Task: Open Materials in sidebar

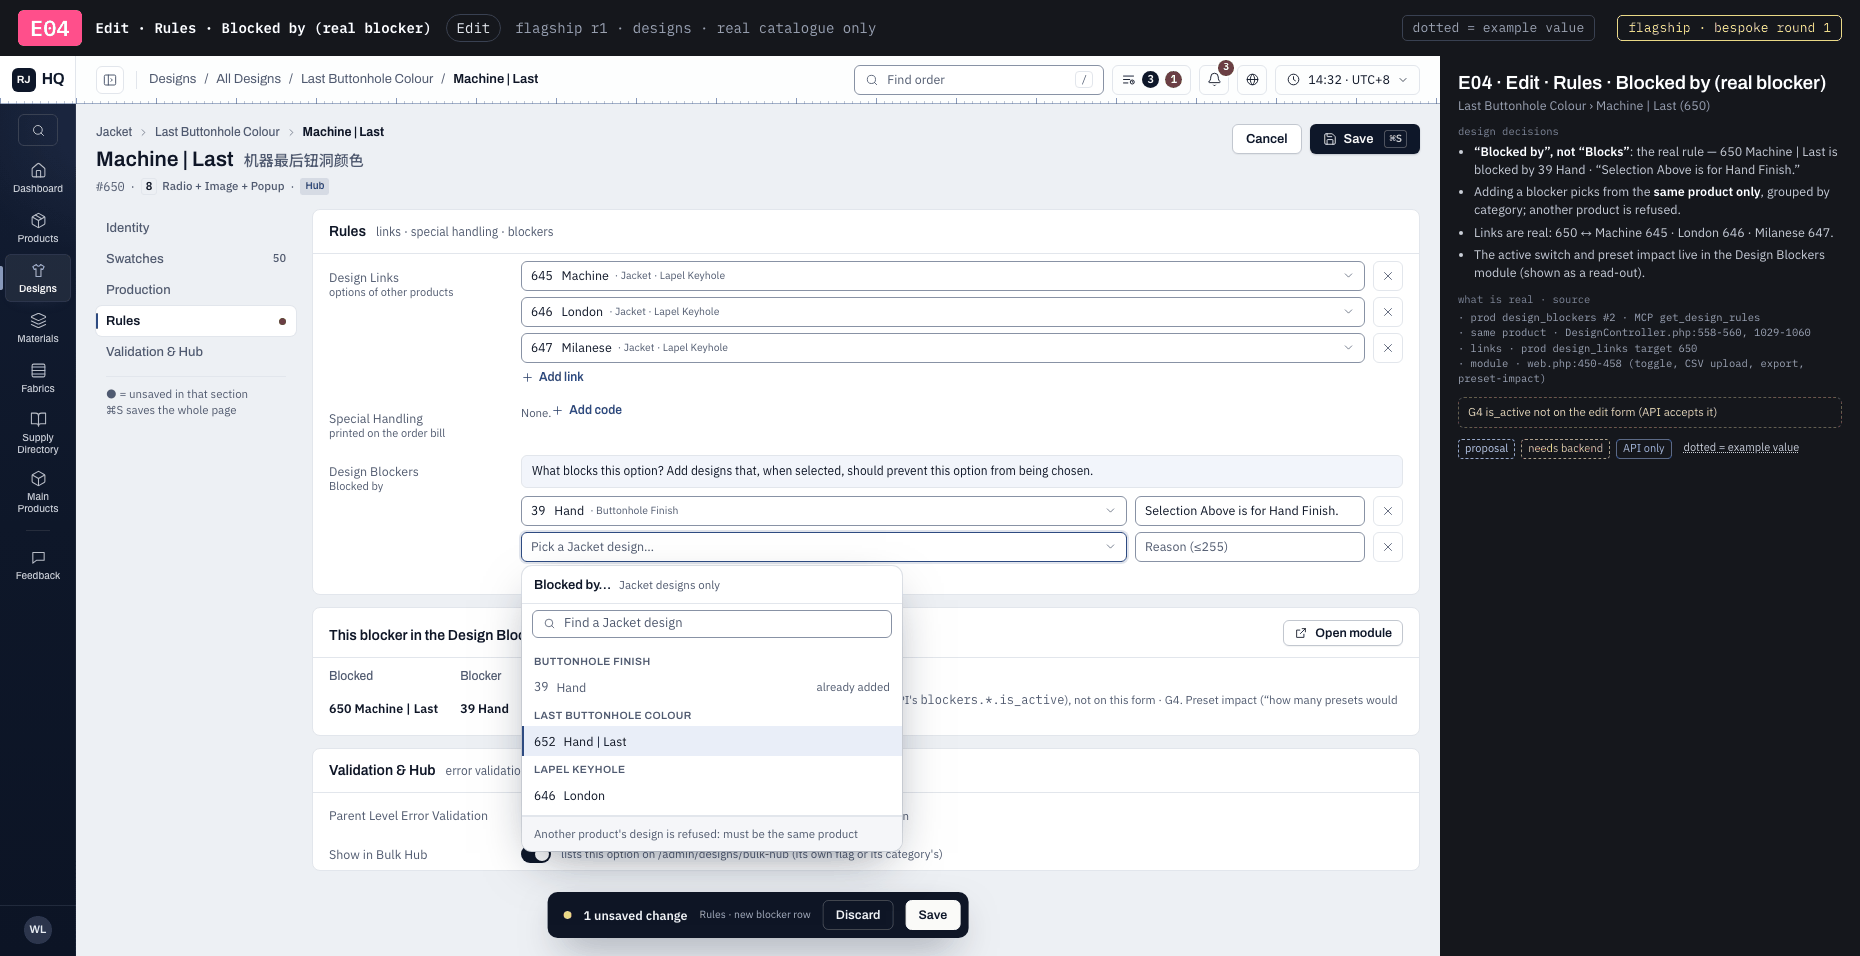Action: (x=38, y=328)
